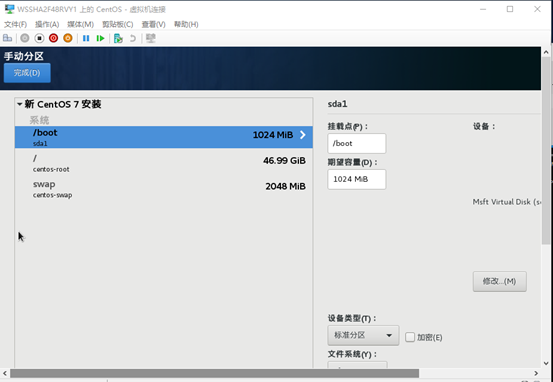Select the /boot sda1 partition row
This screenshot has height=382, width=553.
(164, 137)
